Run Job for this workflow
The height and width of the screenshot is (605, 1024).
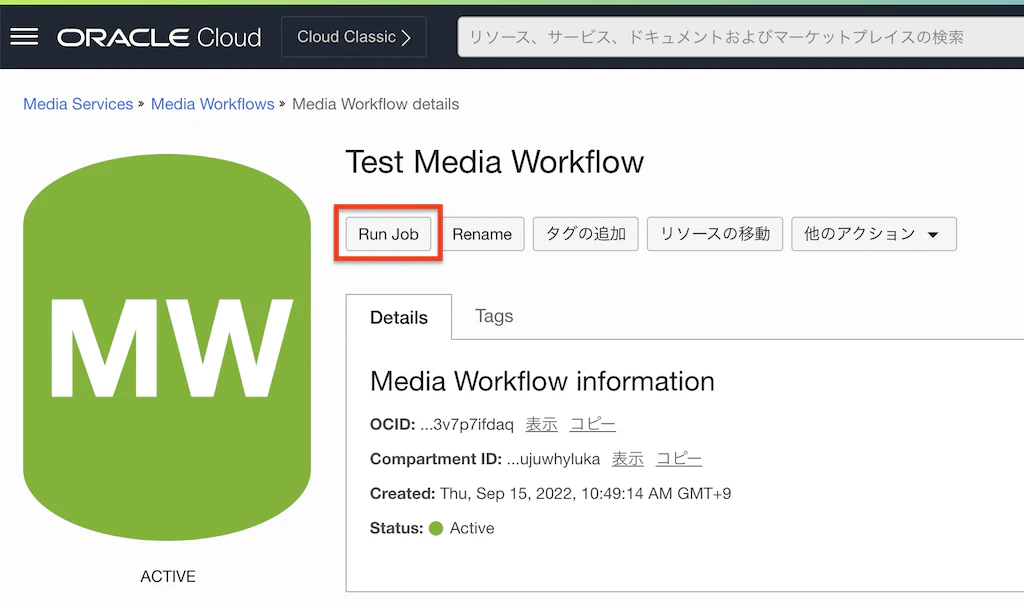coord(389,234)
